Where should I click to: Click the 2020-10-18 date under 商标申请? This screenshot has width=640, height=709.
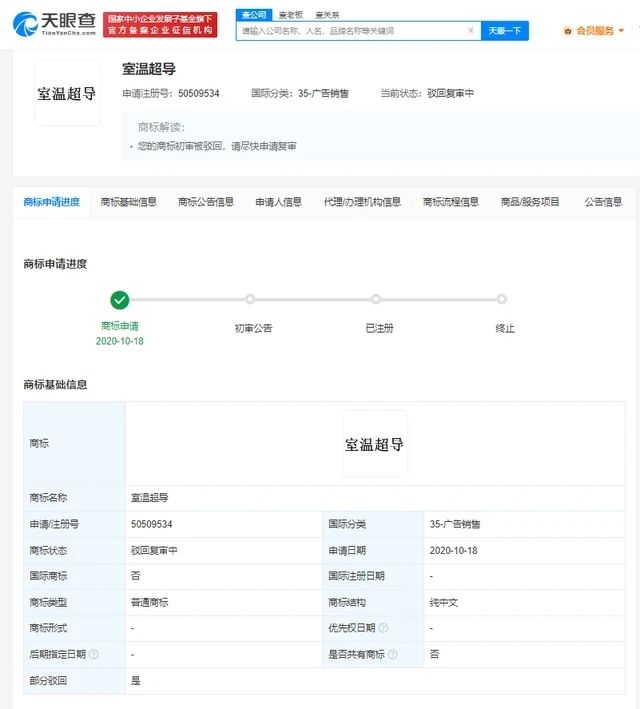[x=119, y=341]
